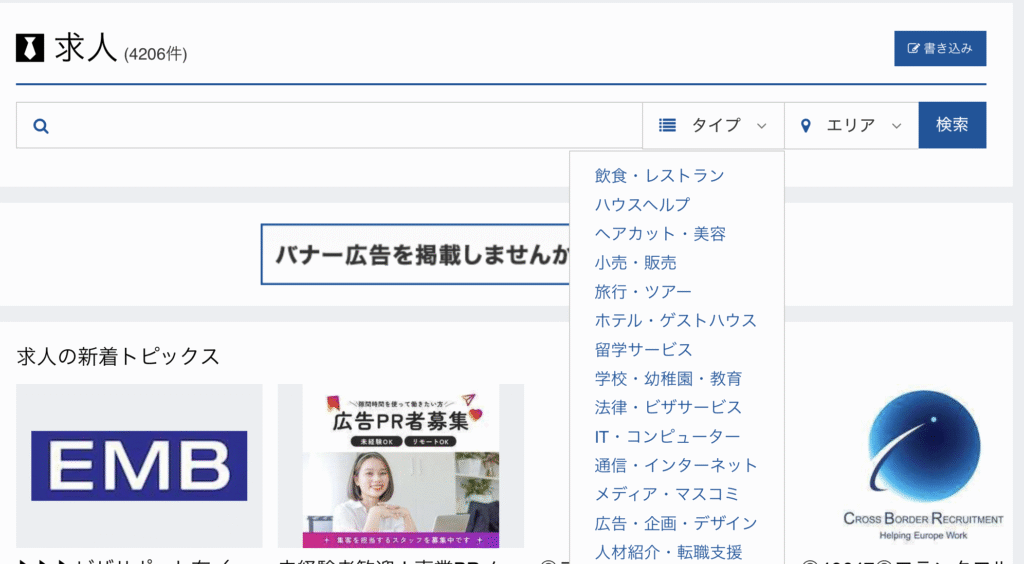Choose the 旅行・ツアー category
Screen dimensions: 1024x564
642,292
